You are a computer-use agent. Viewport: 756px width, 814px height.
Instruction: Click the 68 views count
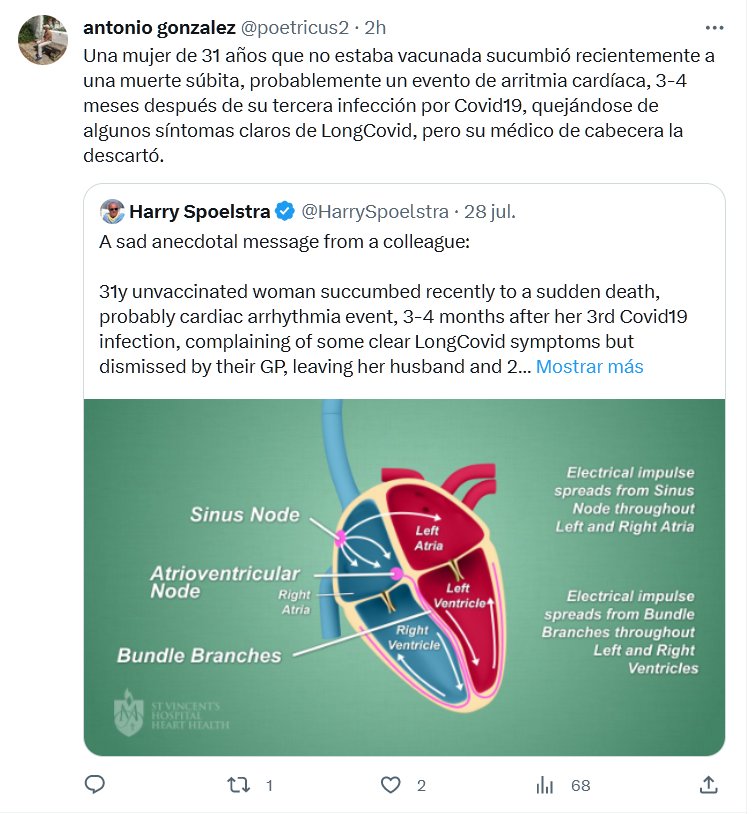click(580, 785)
